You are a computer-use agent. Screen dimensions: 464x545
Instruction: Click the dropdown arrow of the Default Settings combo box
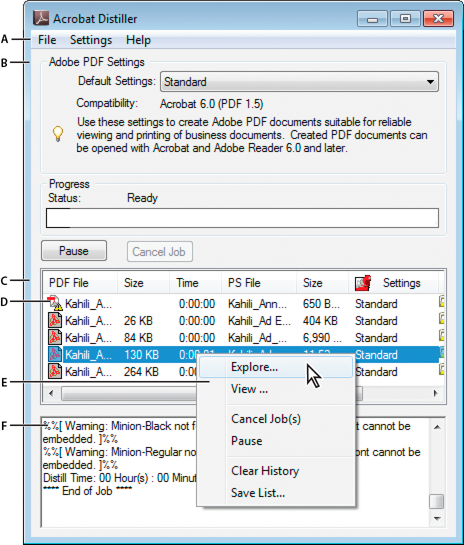coord(430,82)
